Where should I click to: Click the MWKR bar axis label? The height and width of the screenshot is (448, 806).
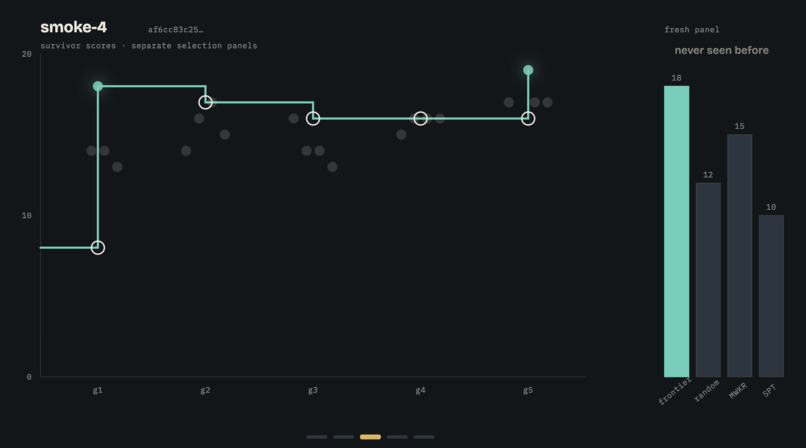738,390
